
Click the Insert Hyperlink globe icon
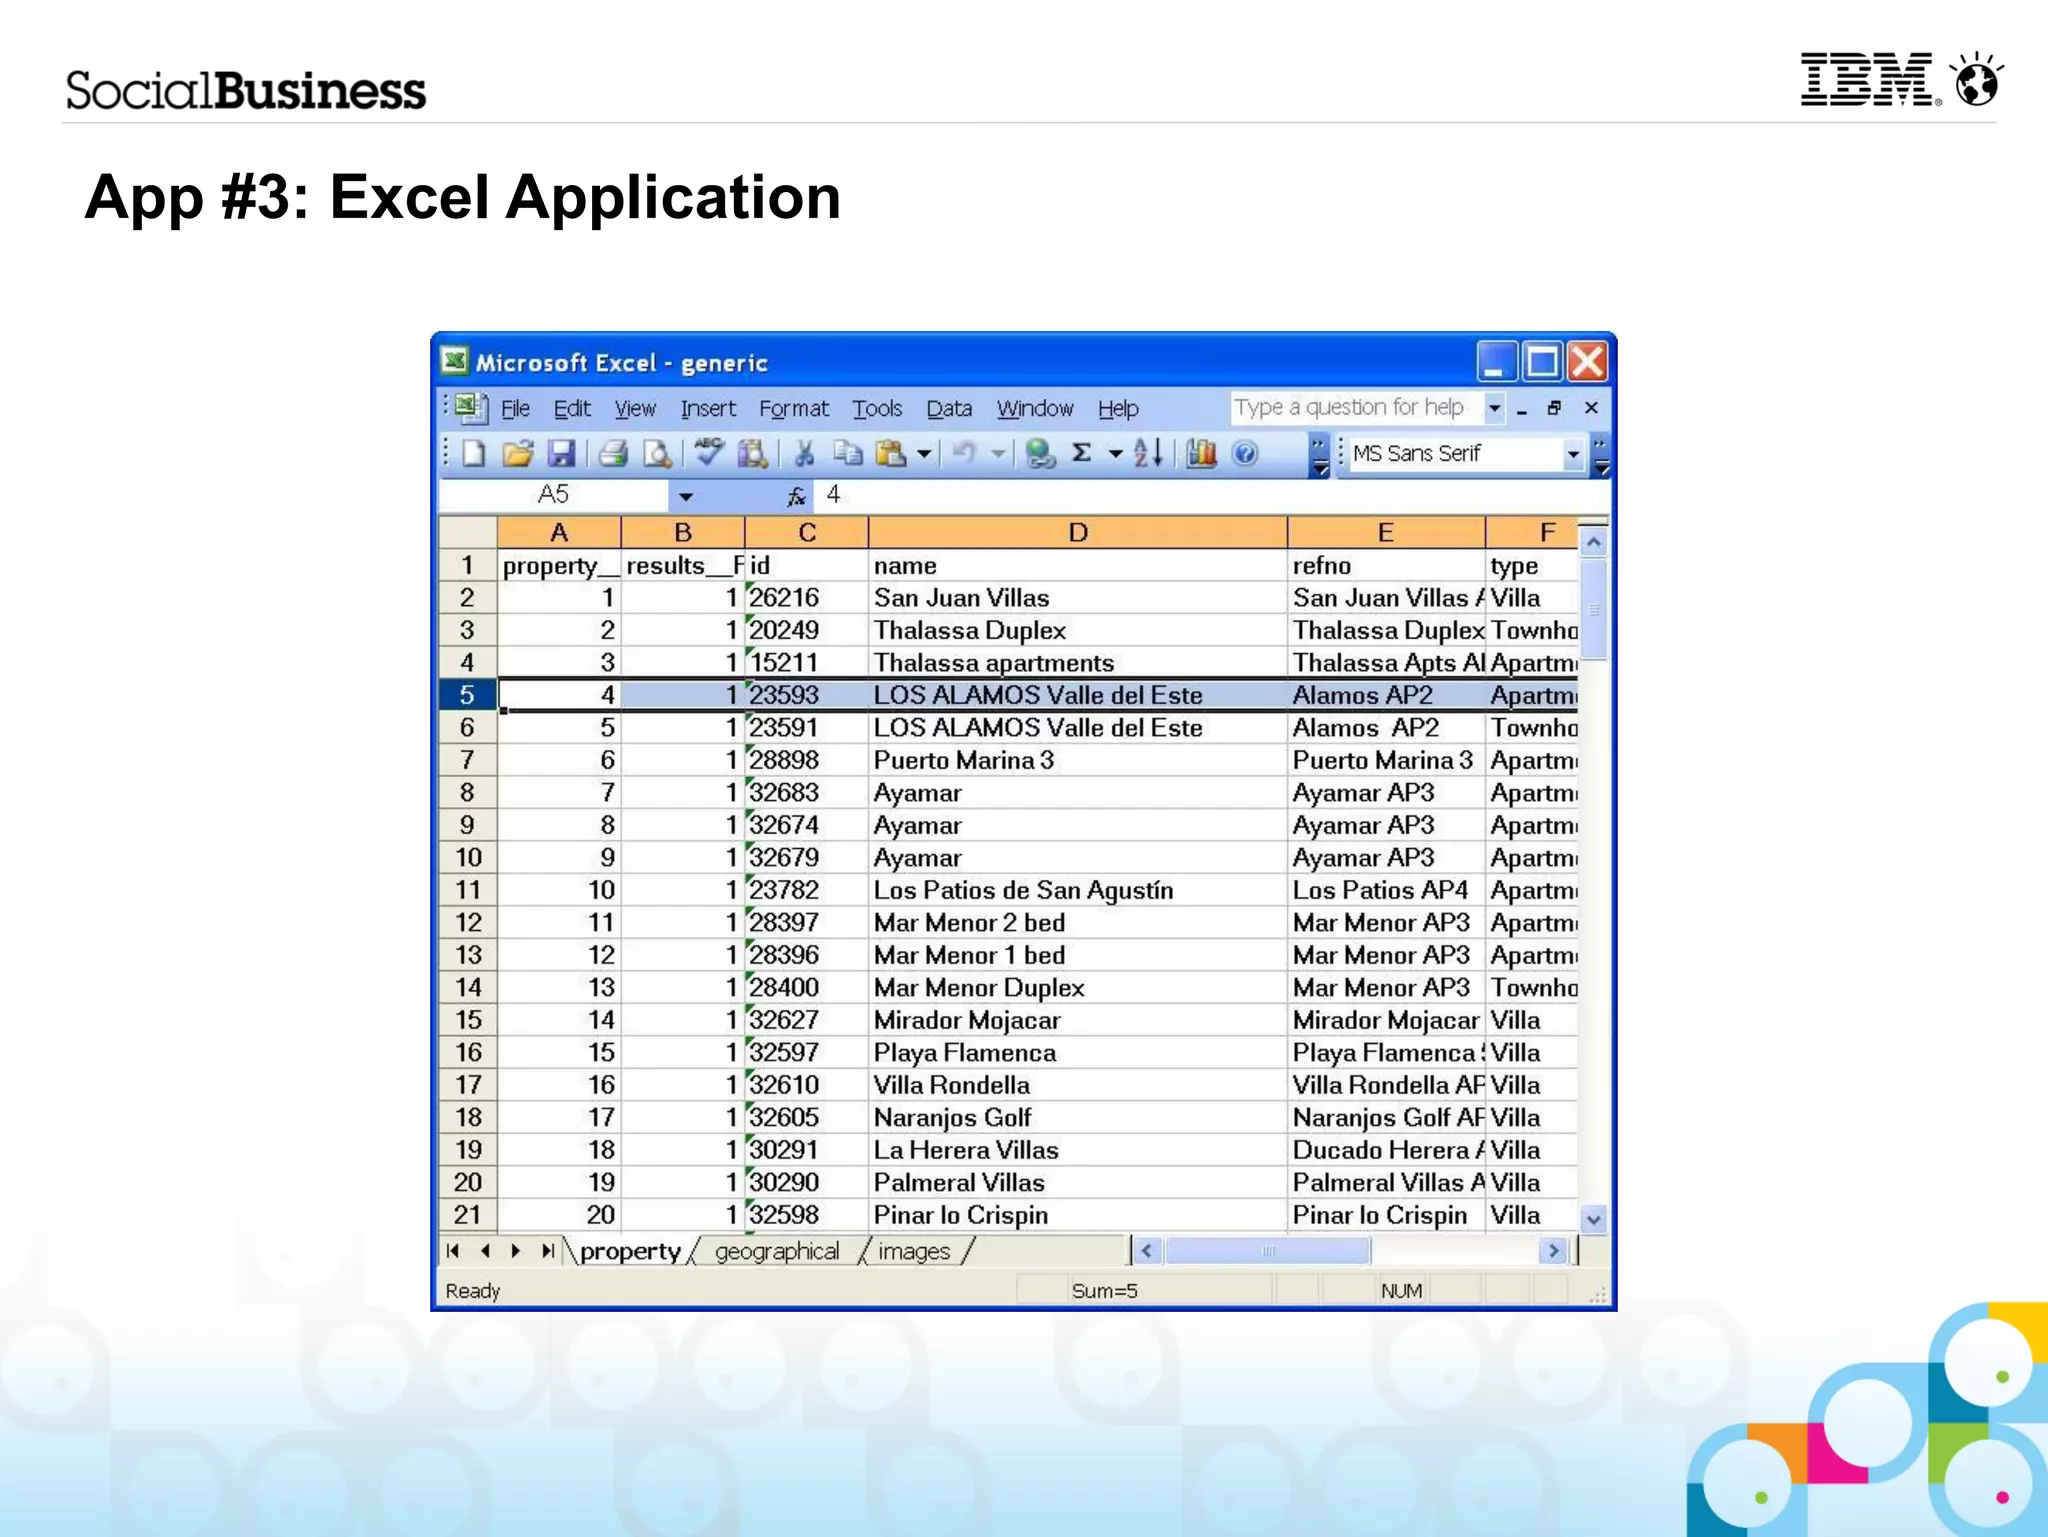click(x=1040, y=454)
